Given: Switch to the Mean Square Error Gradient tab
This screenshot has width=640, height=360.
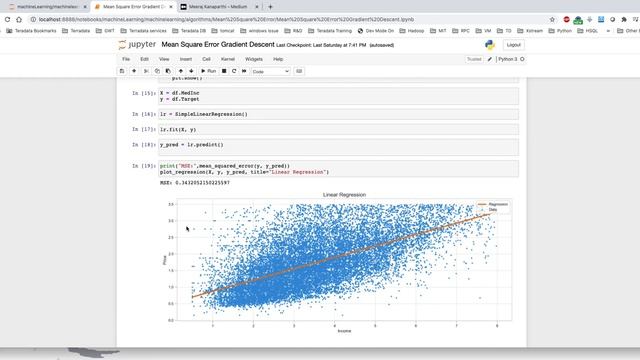Looking at the screenshot, I should [x=133, y=7].
